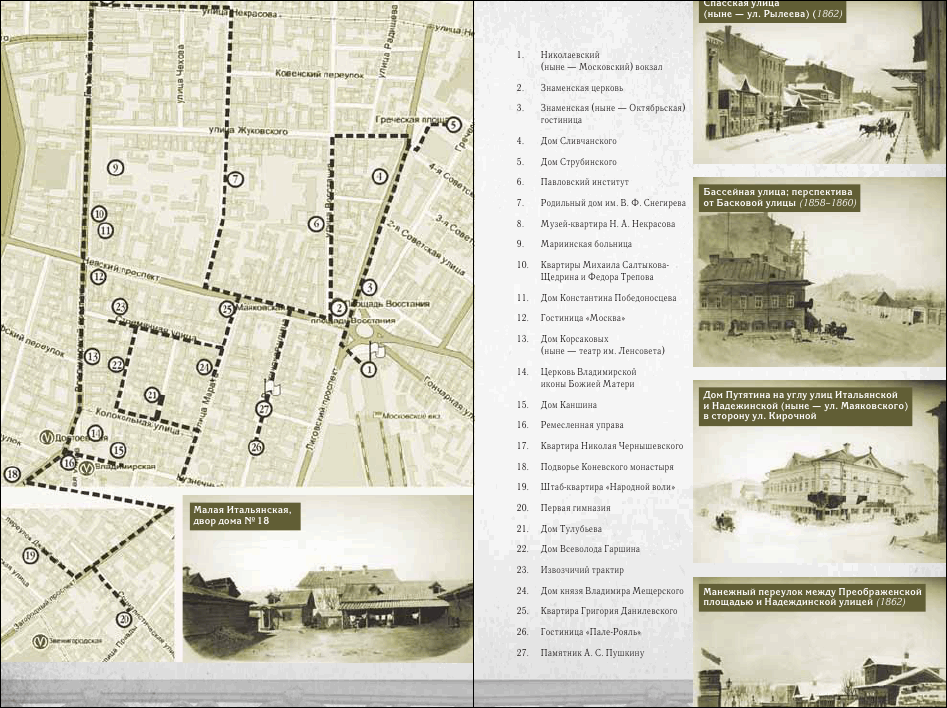This screenshot has height=708, width=947.
Task: Click circled marker 22 on the map
Action: (x=117, y=365)
